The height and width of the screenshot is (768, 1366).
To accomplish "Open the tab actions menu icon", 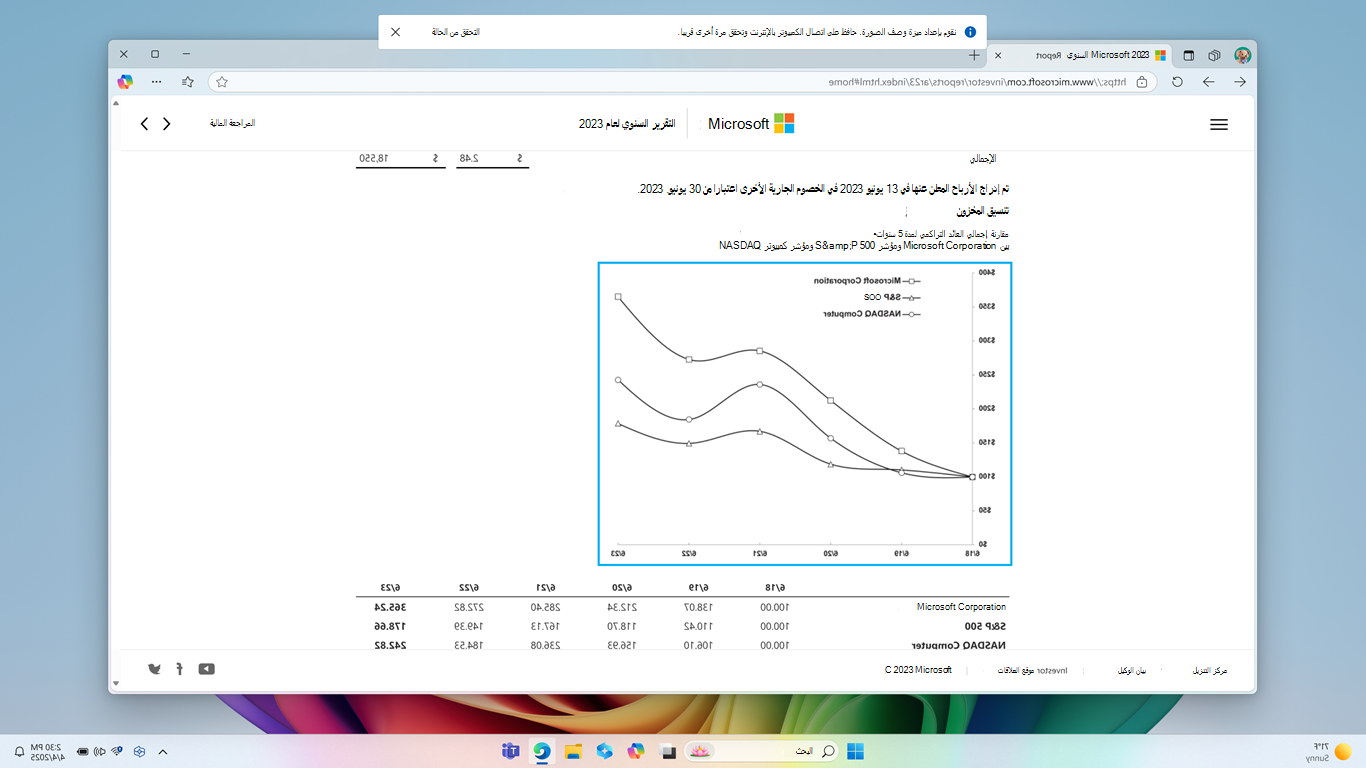I will click(1189, 55).
